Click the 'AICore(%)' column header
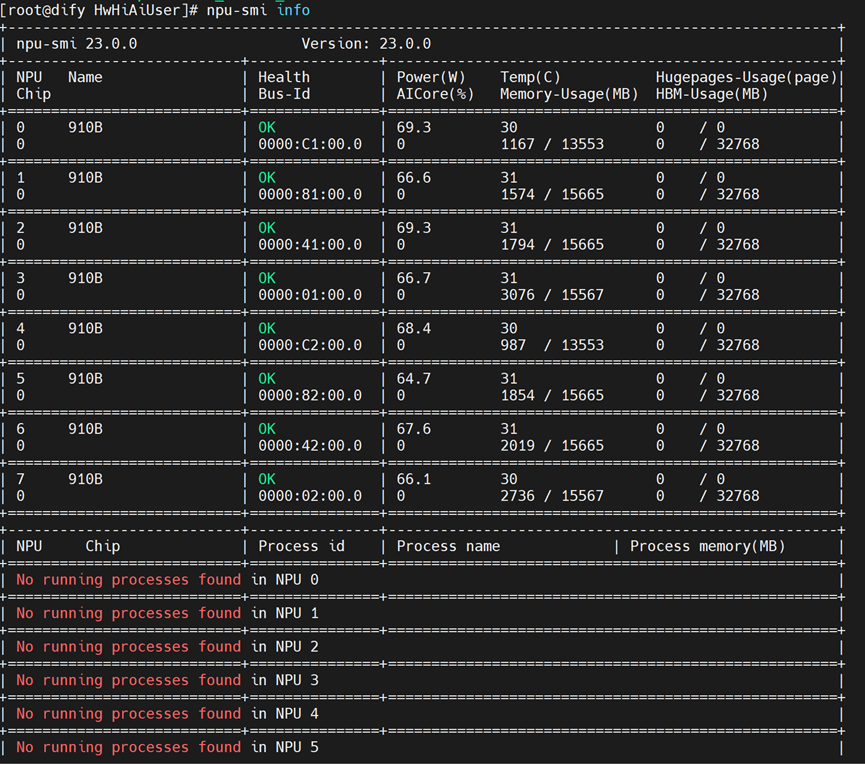This screenshot has height=764, width=865. point(435,94)
